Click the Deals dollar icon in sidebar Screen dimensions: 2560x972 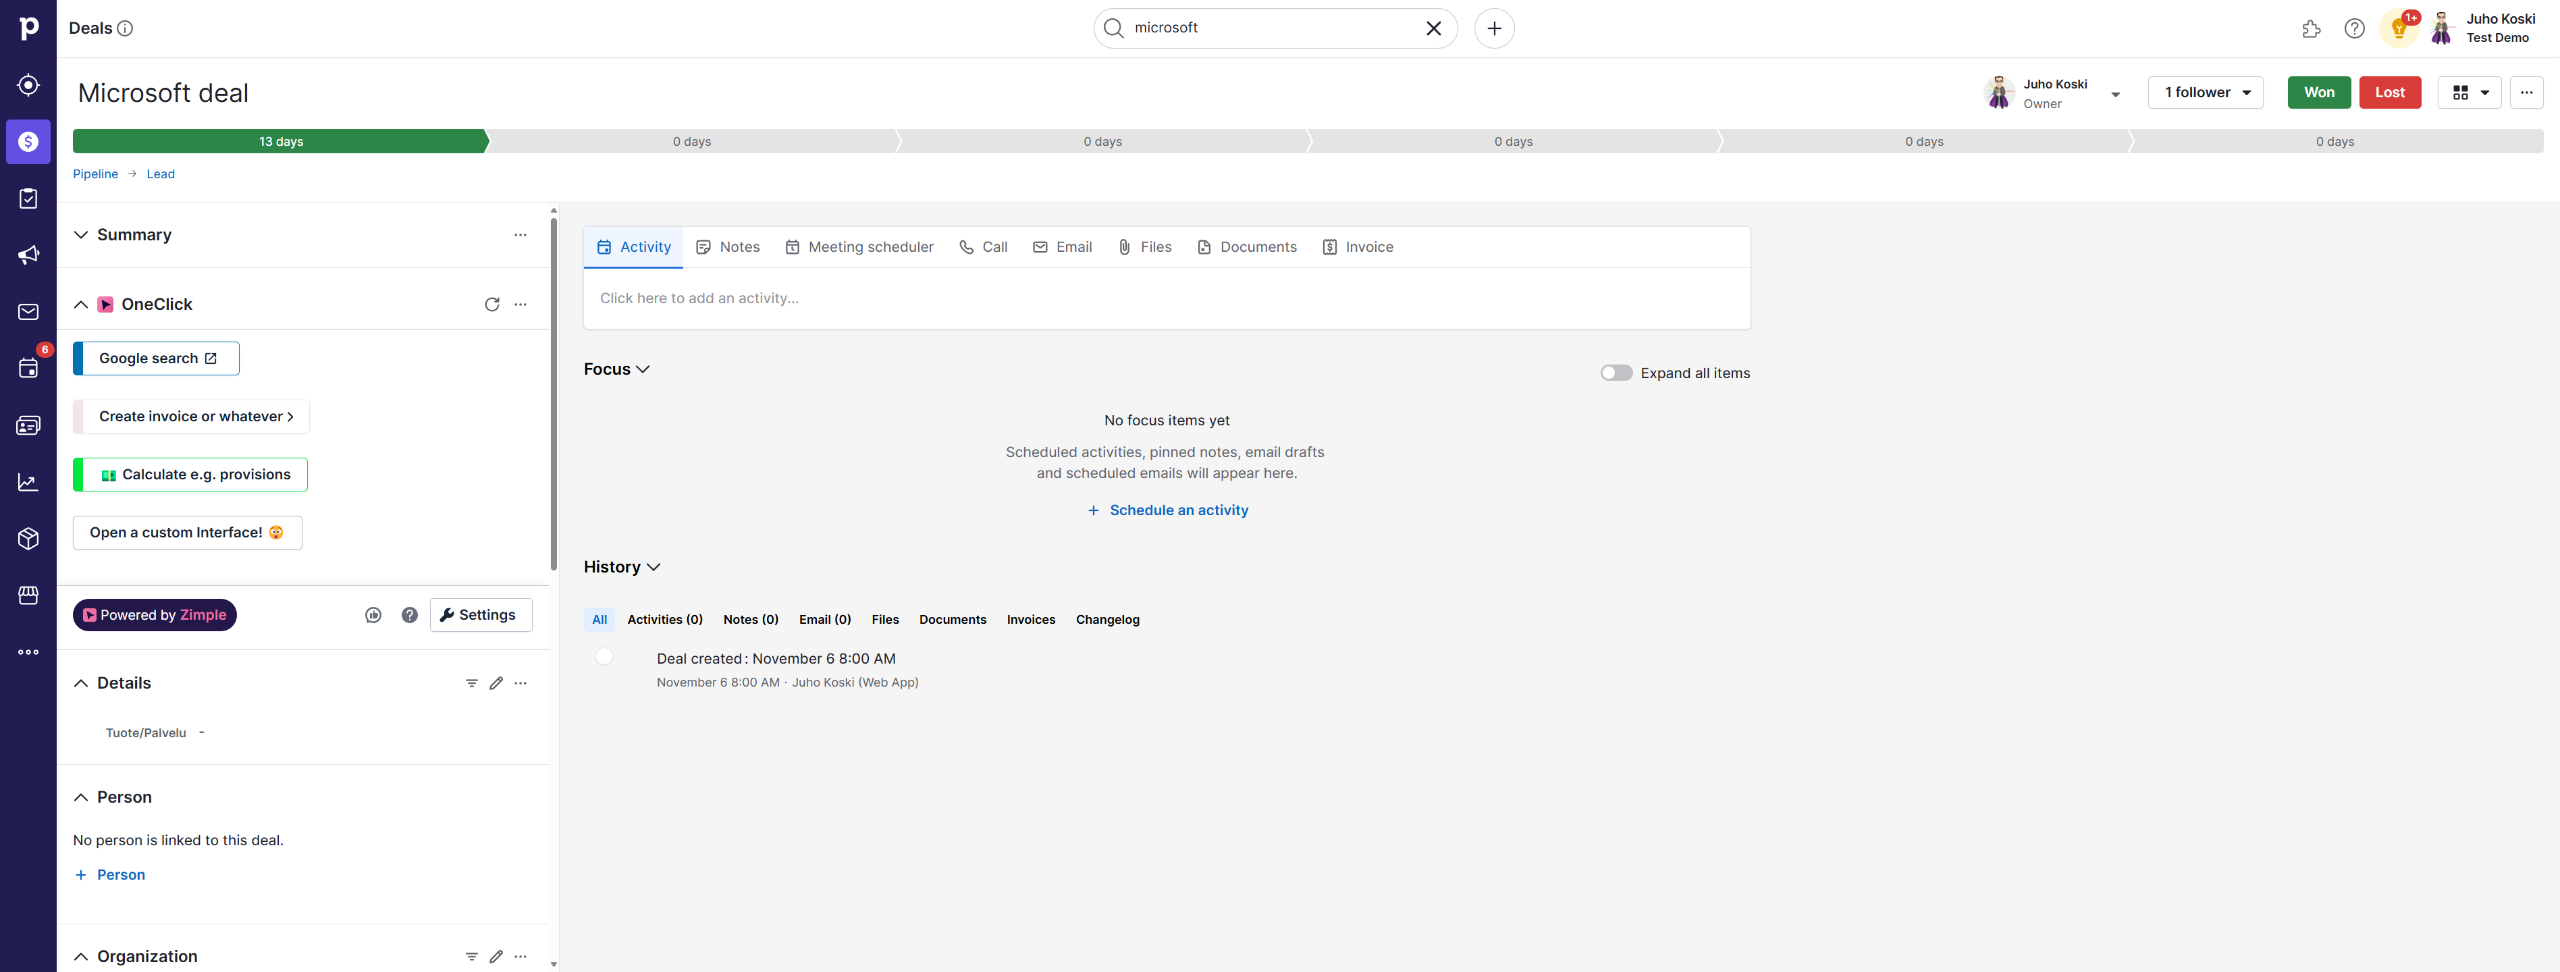click(x=28, y=142)
